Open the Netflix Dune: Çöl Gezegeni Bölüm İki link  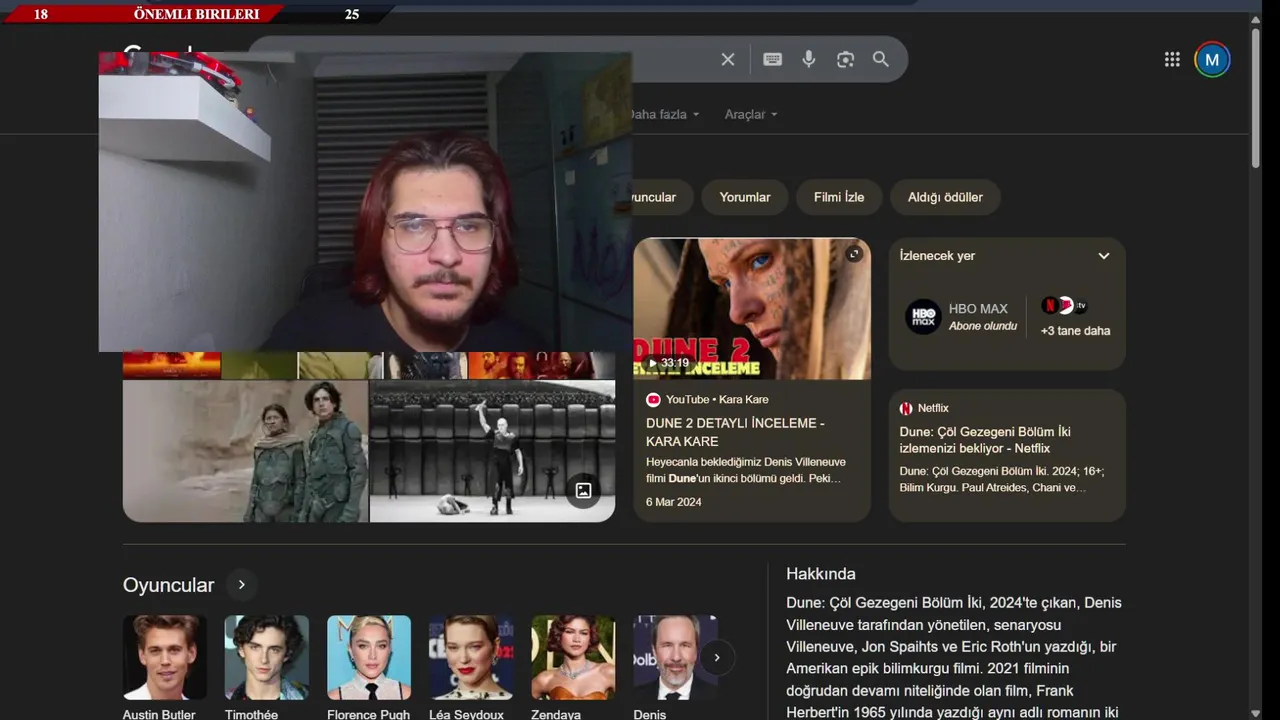[985, 440]
